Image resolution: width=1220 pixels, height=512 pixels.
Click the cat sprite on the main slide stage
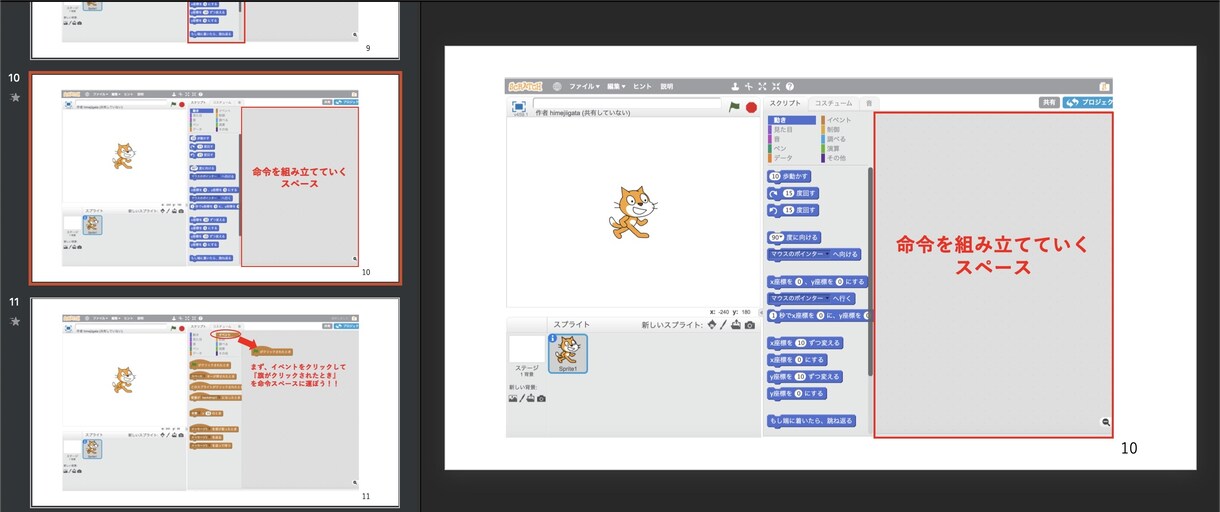tap(634, 211)
